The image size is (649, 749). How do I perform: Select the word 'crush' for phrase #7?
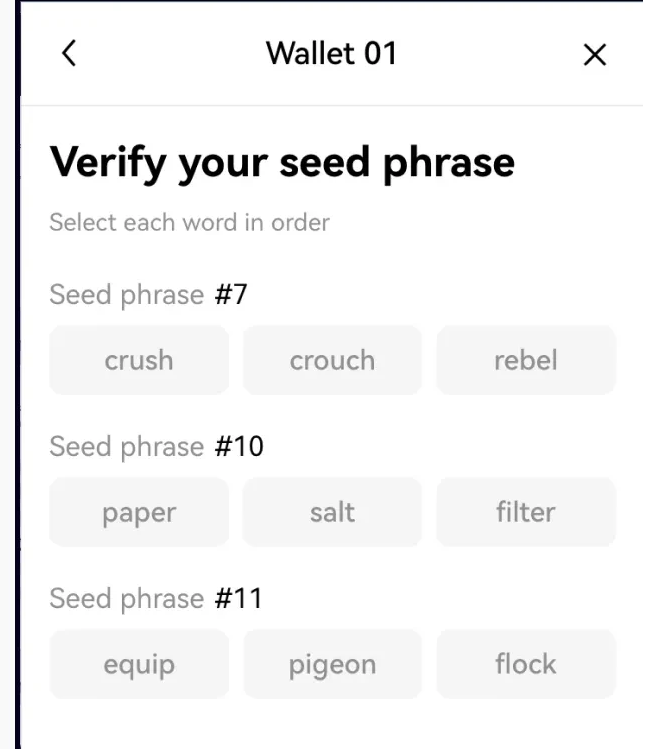[x=139, y=360]
